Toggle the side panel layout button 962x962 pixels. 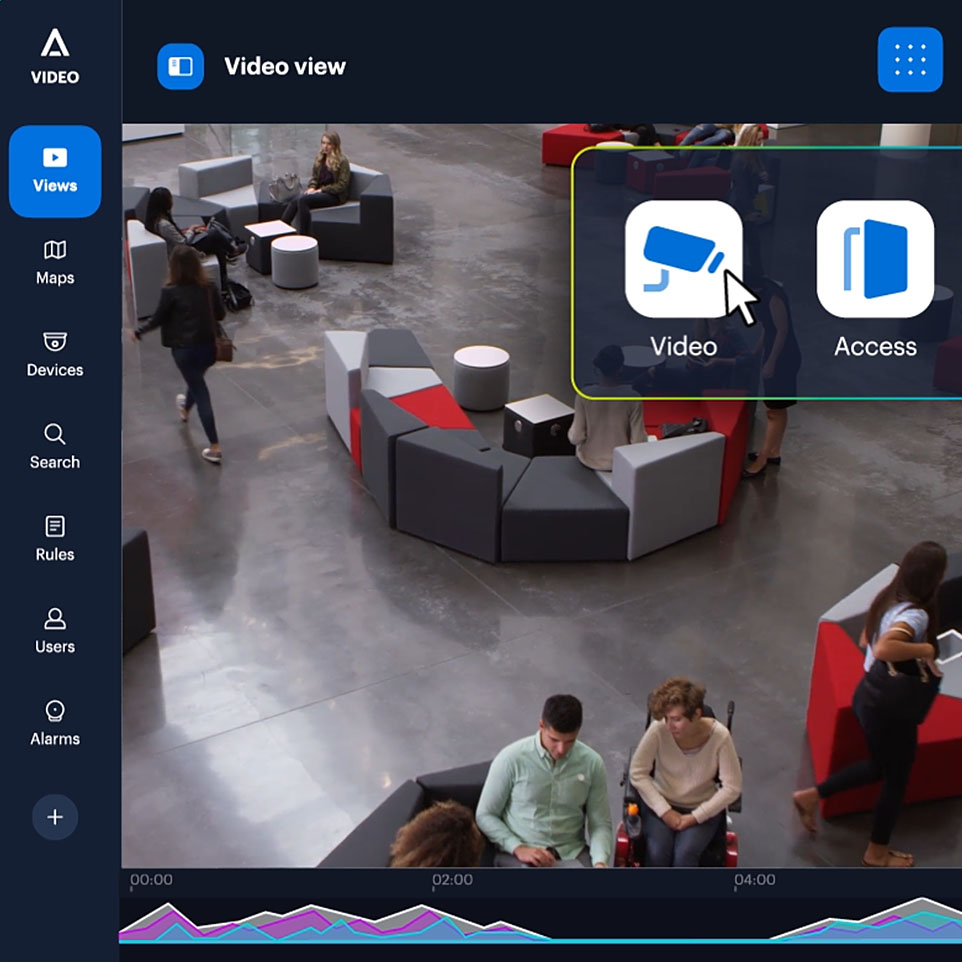tap(180, 66)
